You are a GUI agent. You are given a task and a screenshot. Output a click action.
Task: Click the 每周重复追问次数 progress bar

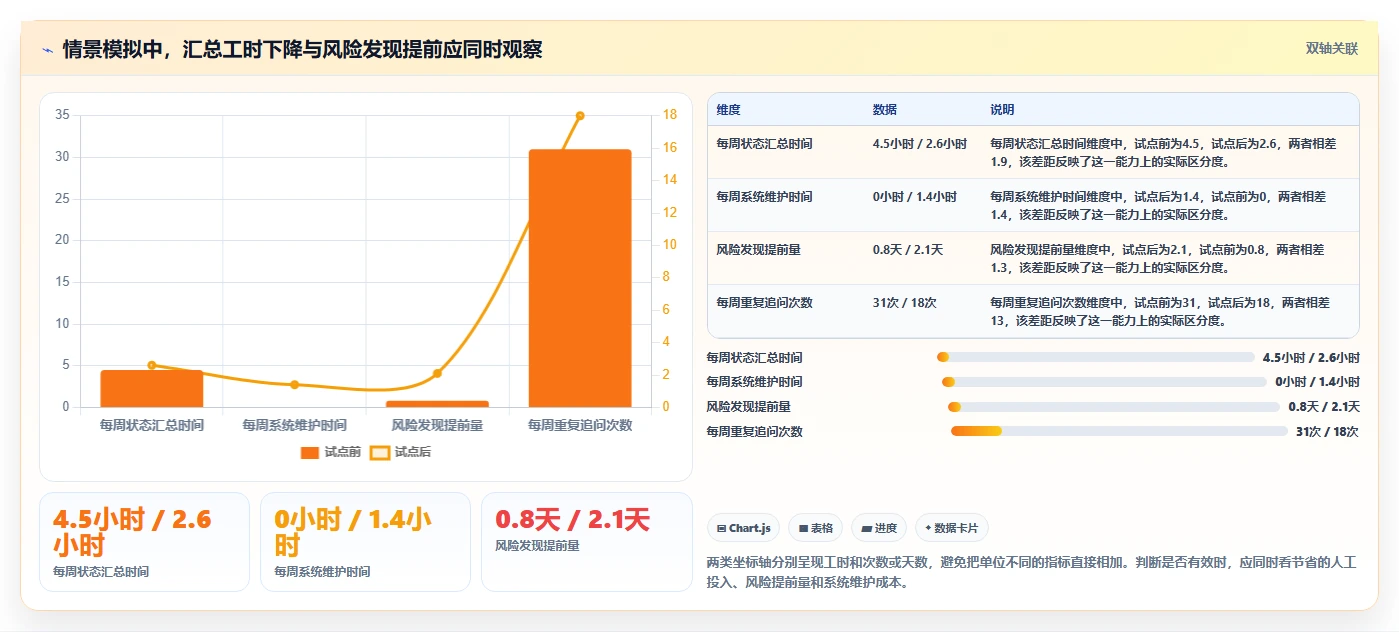click(1119, 431)
